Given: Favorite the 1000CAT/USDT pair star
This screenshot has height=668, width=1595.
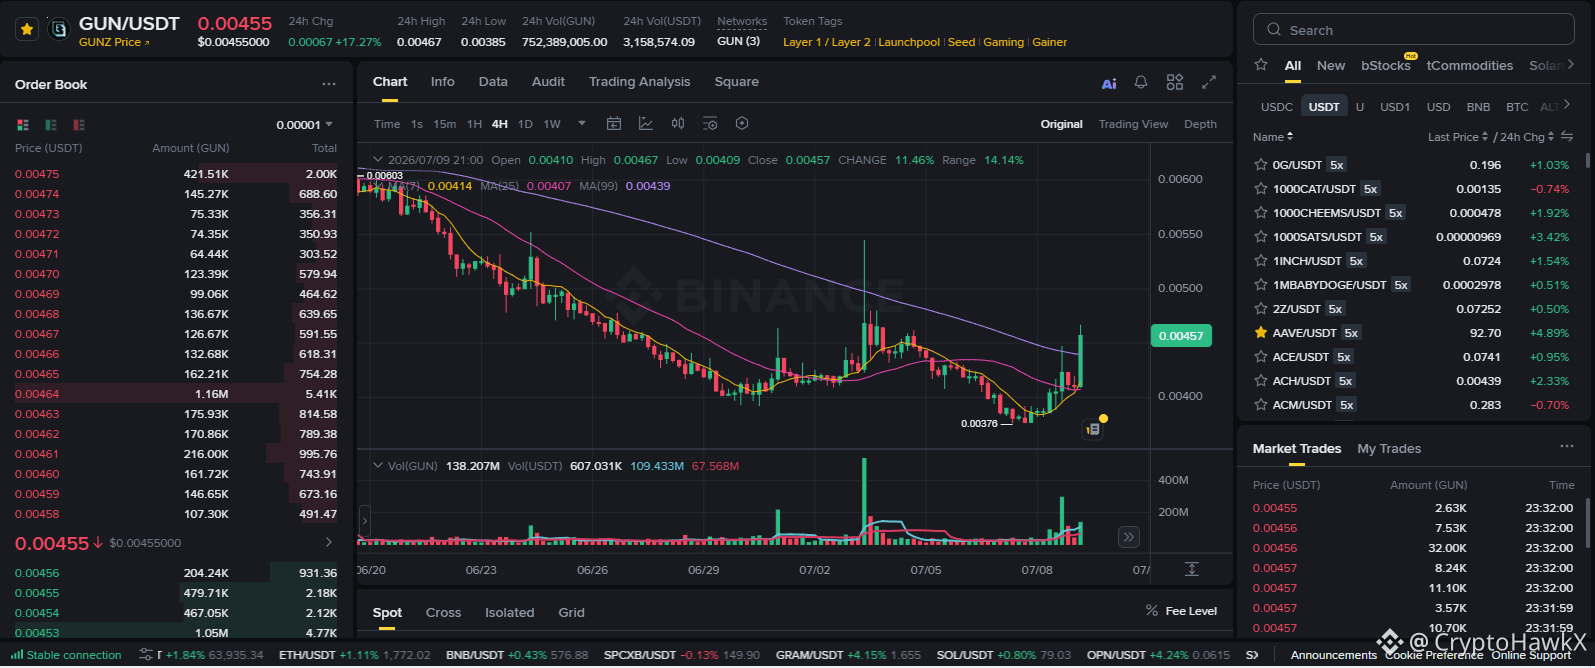Looking at the screenshot, I should click(1261, 189).
